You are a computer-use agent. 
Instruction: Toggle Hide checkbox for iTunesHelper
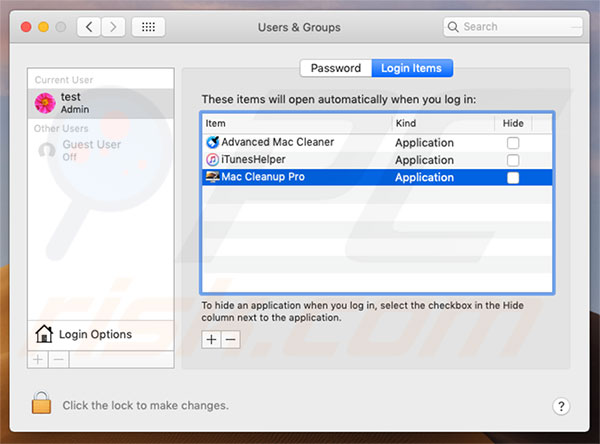coord(513,160)
